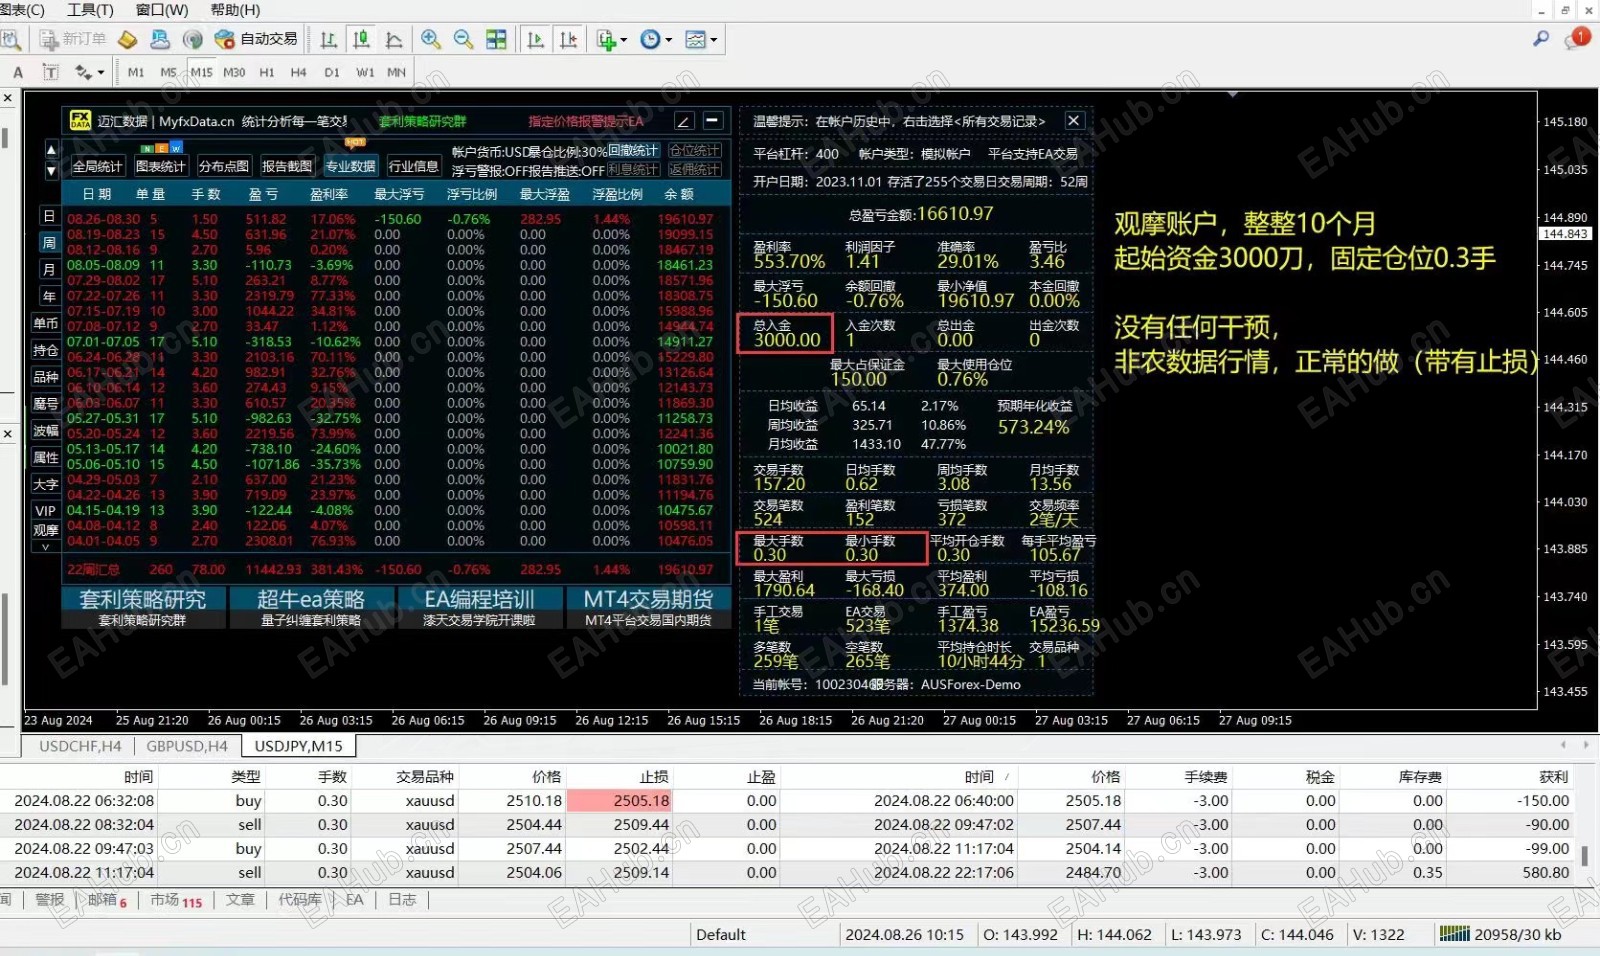The image size is (1600, 956).
Task: Click the signal radar icon in toolbar
Action: [x=193, y=39]
